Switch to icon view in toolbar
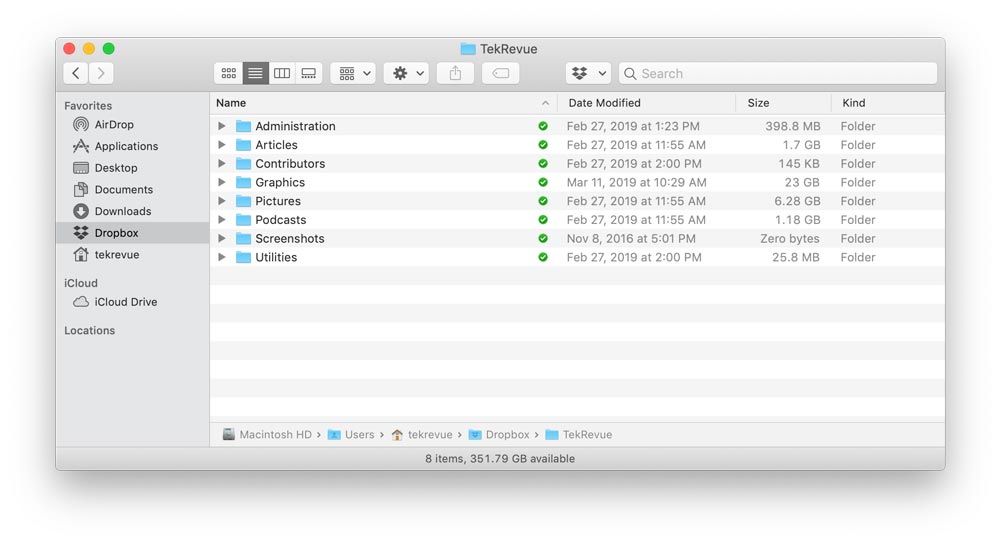Viewport: 1000px width, 543px height. pos(228,73)
